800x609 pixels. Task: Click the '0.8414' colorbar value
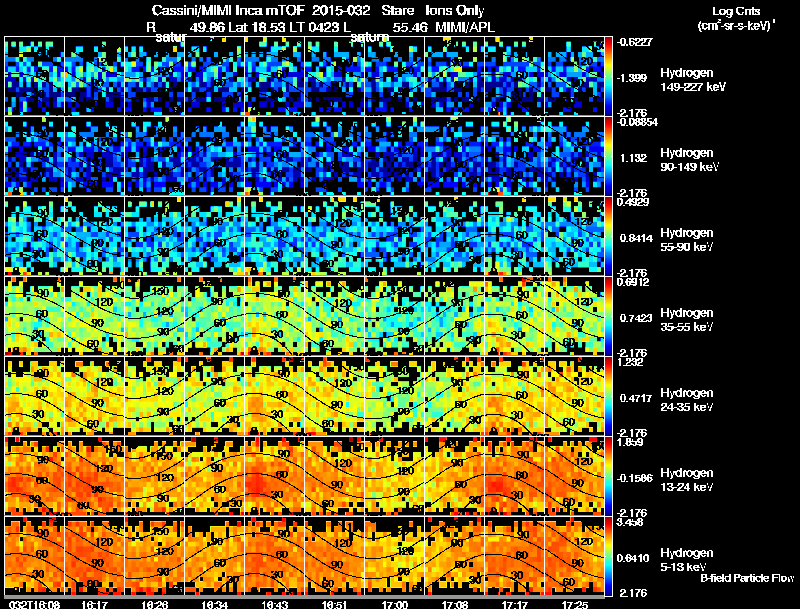click(x=636, y=238)
